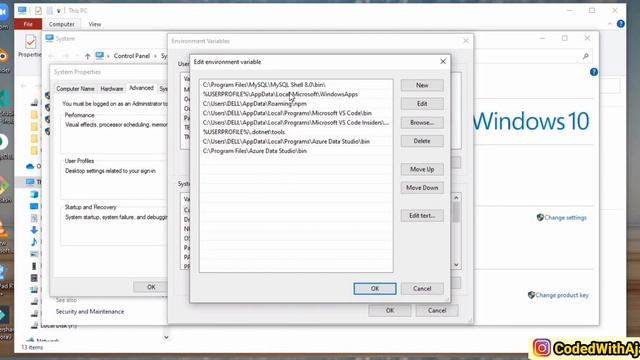This screenshot has height=360, width=640.
Task: Open Zoom icon on desktop
Action: (x=3, y=12)
